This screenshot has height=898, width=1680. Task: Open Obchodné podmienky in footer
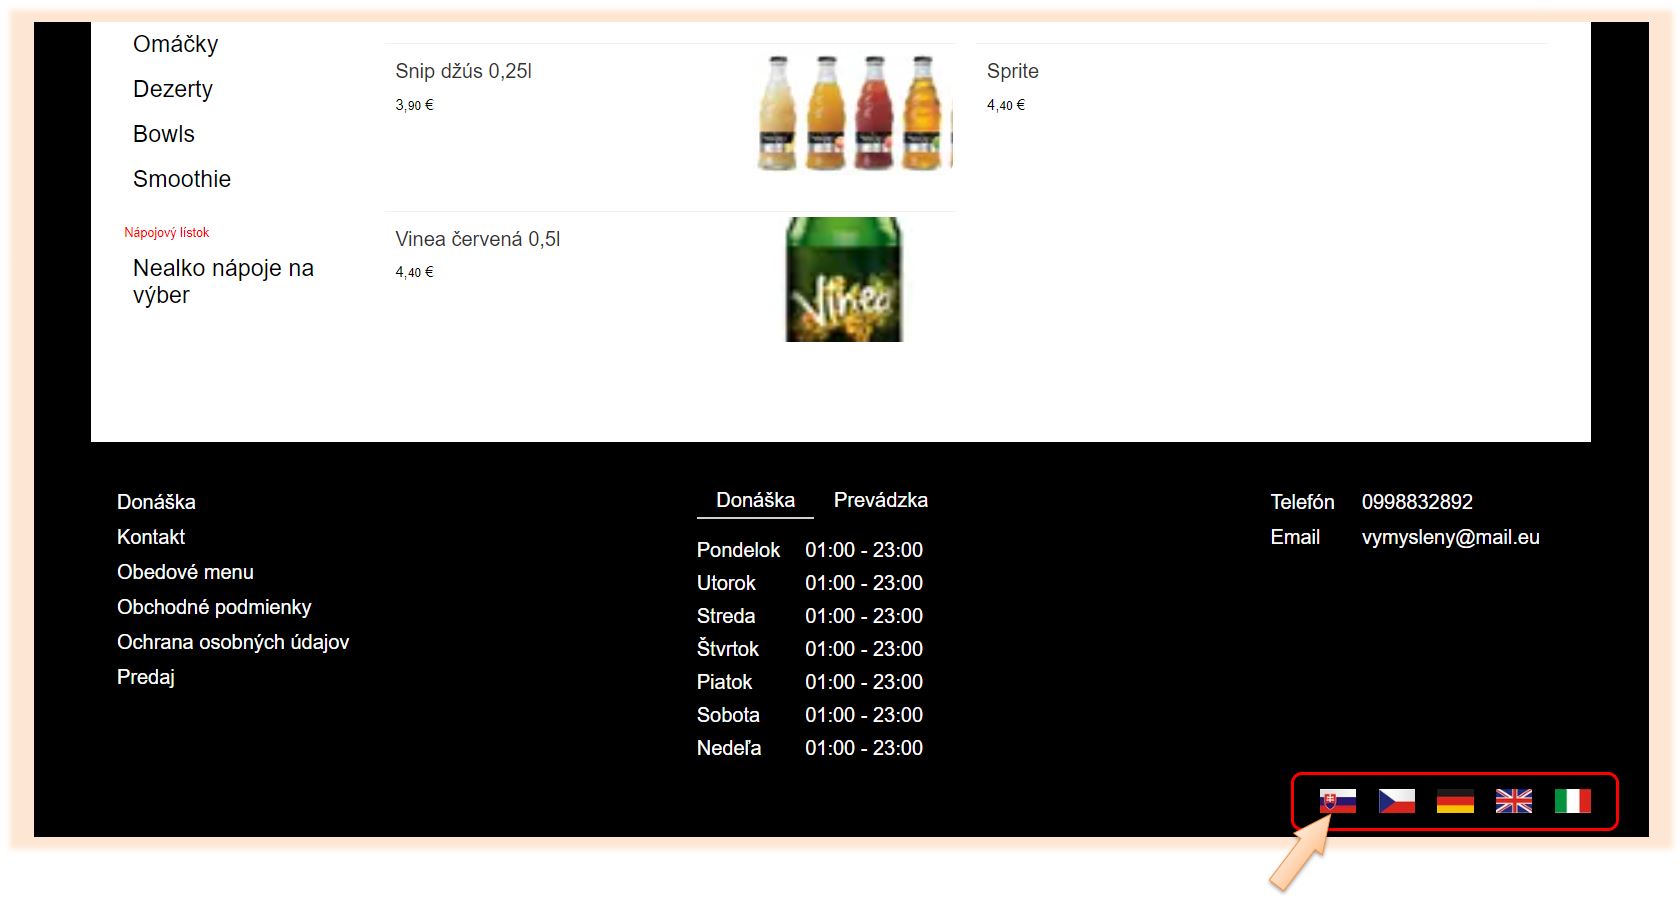(214, 607)
